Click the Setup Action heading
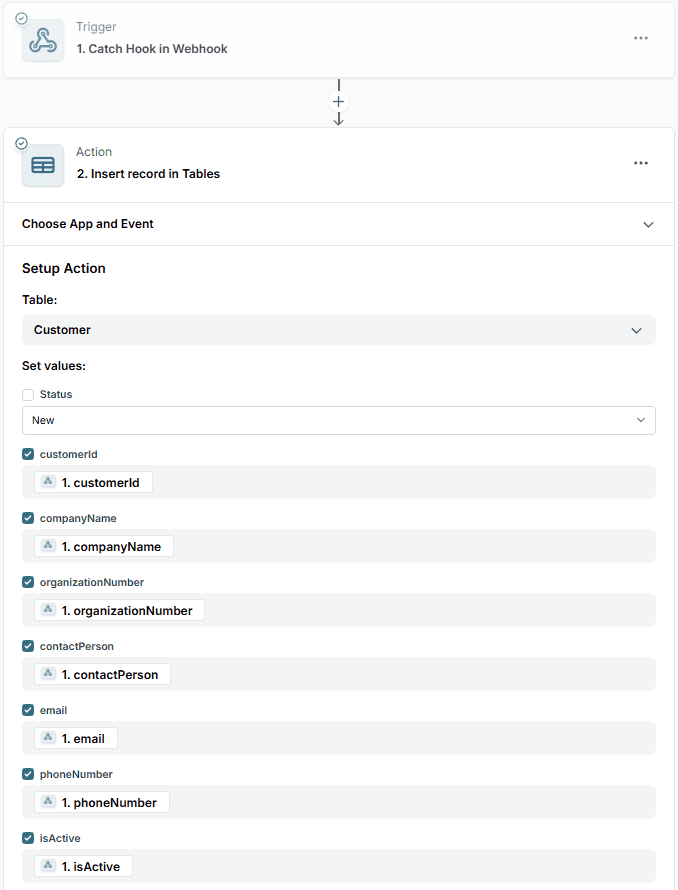This screenshot has width=678, height=890. click(x=64, y=268)
